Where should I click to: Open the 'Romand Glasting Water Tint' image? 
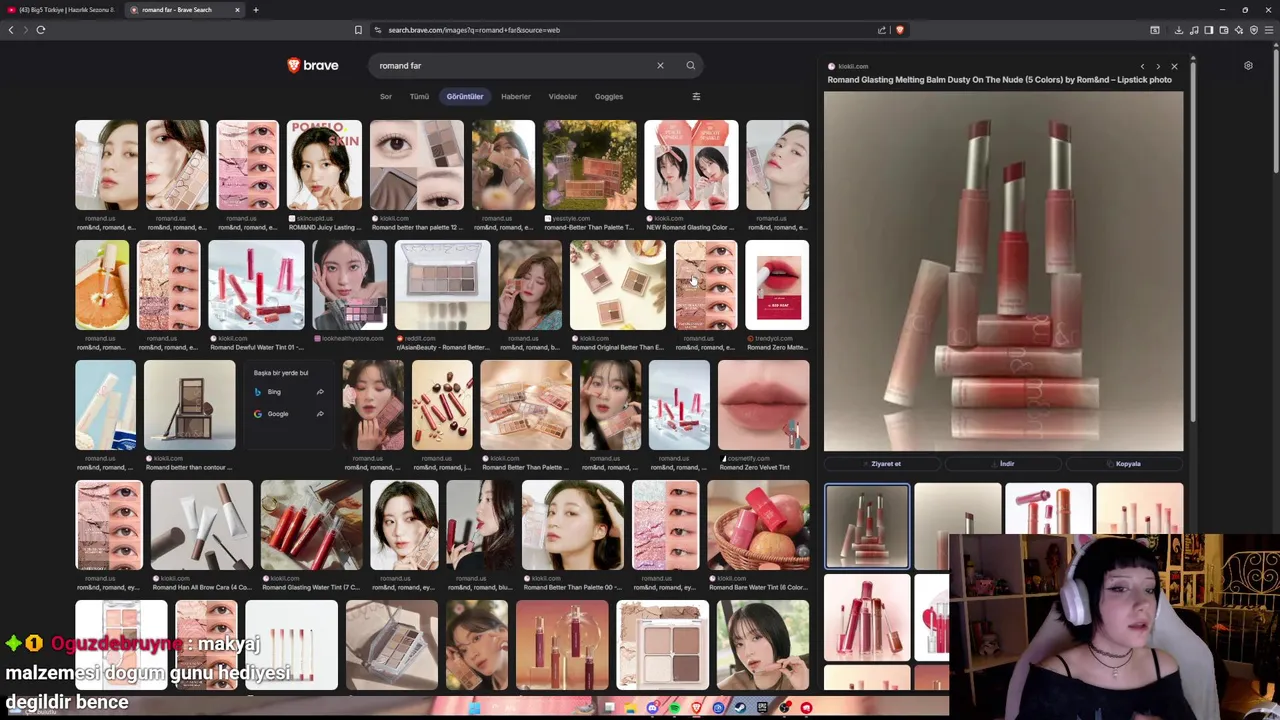tap(311, 525)
